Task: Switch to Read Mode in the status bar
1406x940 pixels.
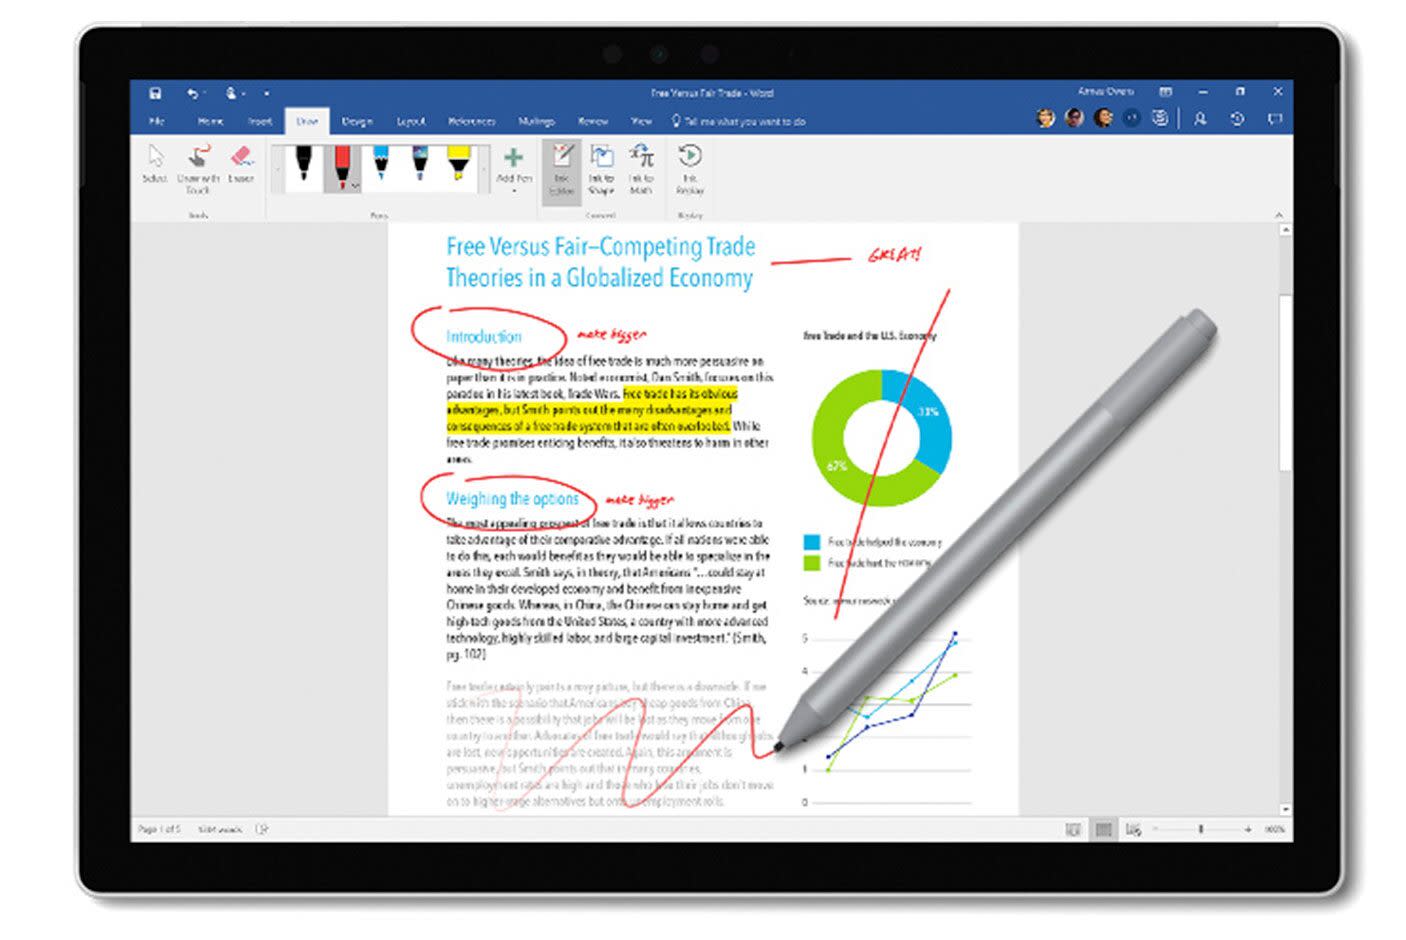Action: [x=1072, y=828]
